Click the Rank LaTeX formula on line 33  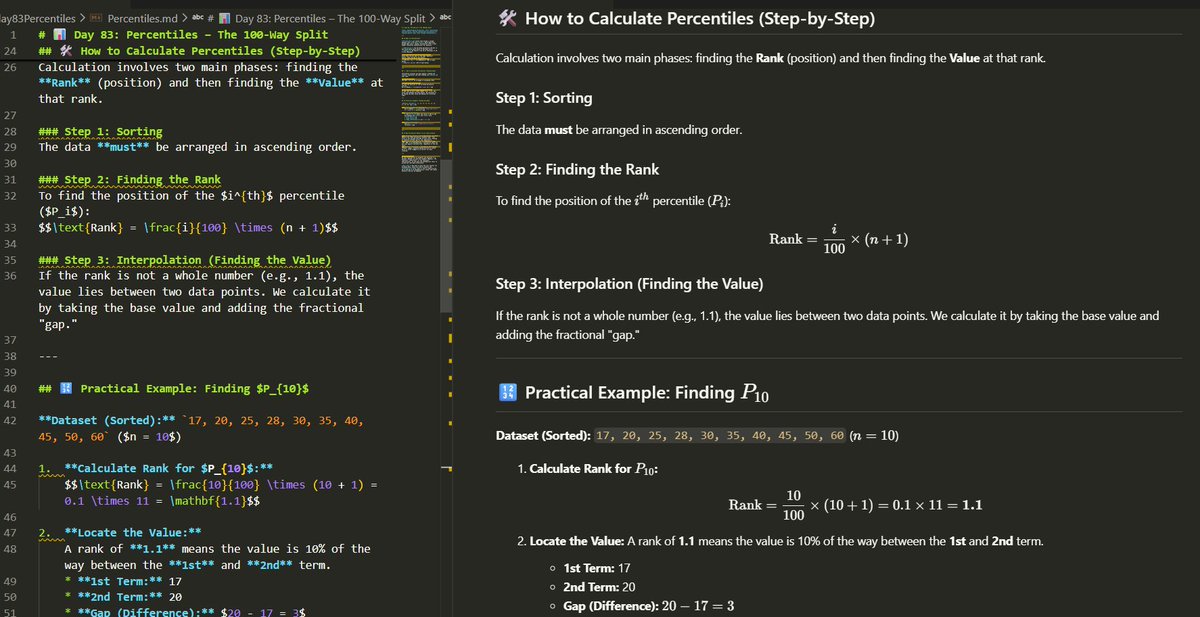[188, 228]
